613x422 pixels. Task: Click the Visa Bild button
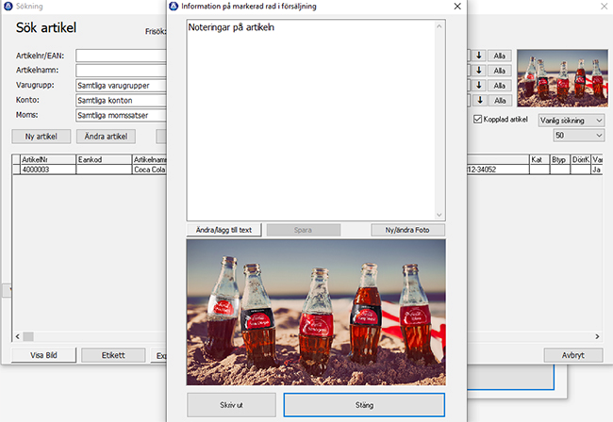click(44, 355)
